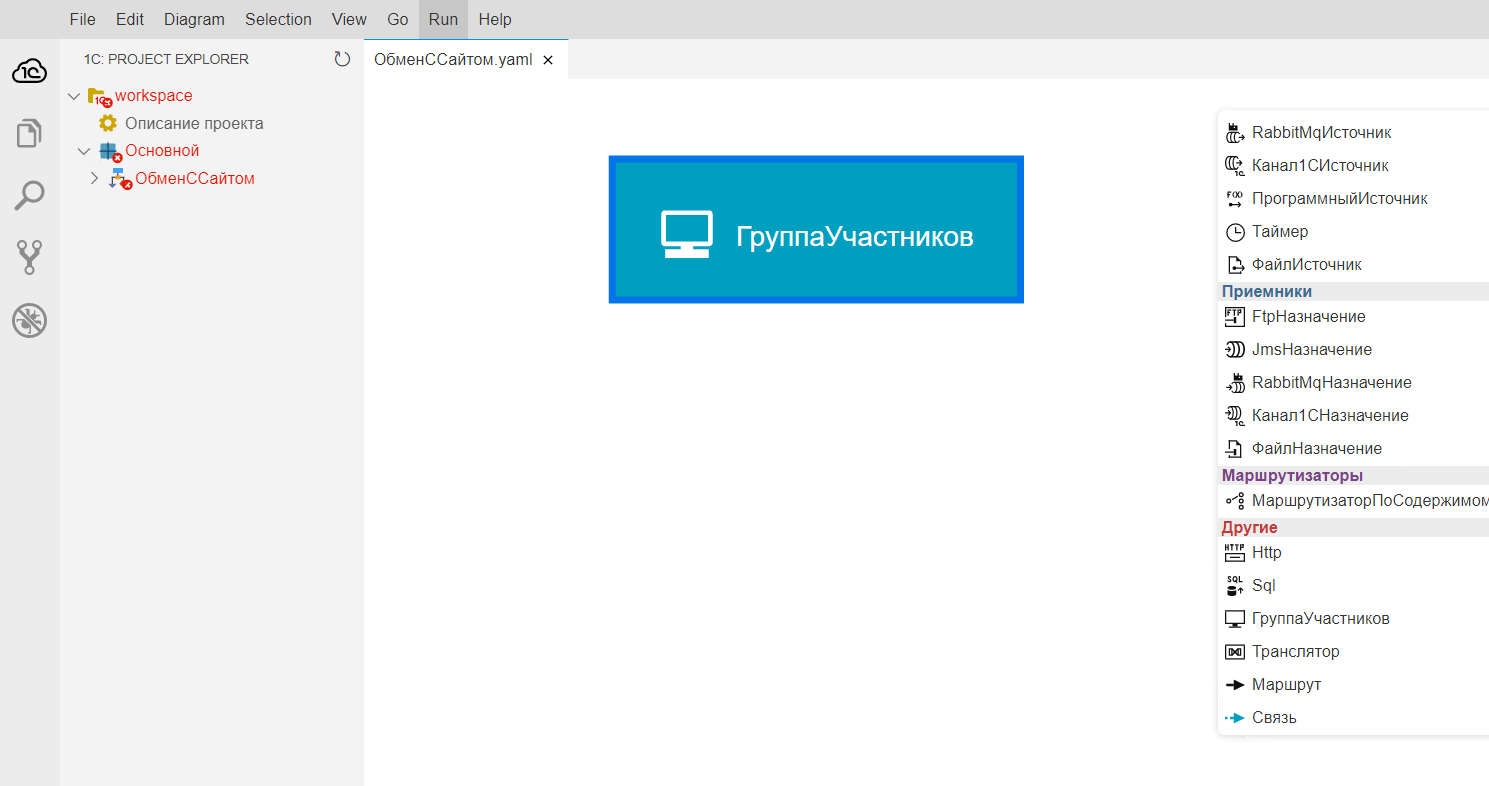Select ОбменССайтом in project tree
Viewport: 1489px width, 786px height.
coord(195,178)
